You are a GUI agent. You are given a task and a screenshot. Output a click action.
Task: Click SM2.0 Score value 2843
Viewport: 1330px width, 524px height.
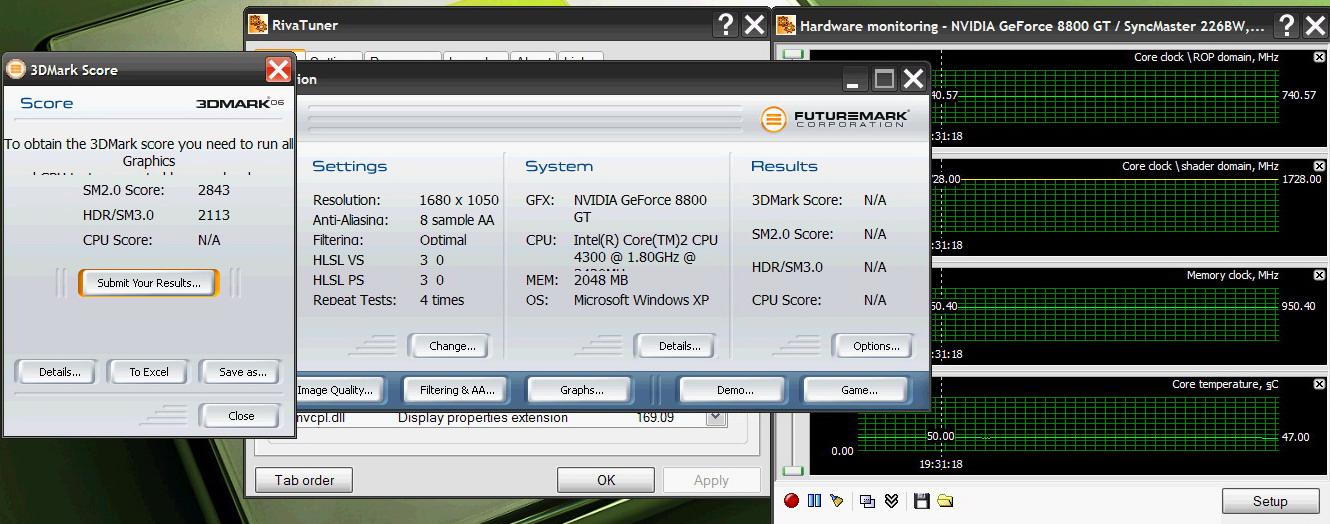tap(214, 190)
